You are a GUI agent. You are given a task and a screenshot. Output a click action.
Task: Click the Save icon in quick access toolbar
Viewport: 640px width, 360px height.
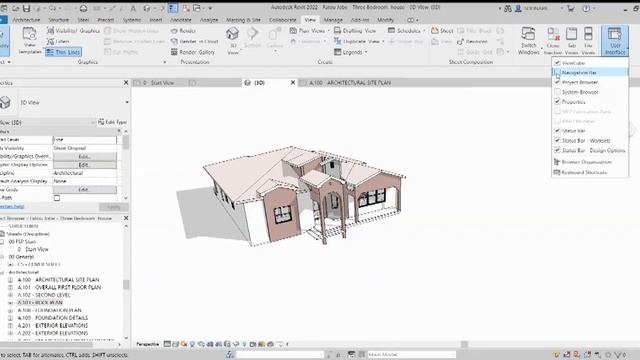(26, 8)
